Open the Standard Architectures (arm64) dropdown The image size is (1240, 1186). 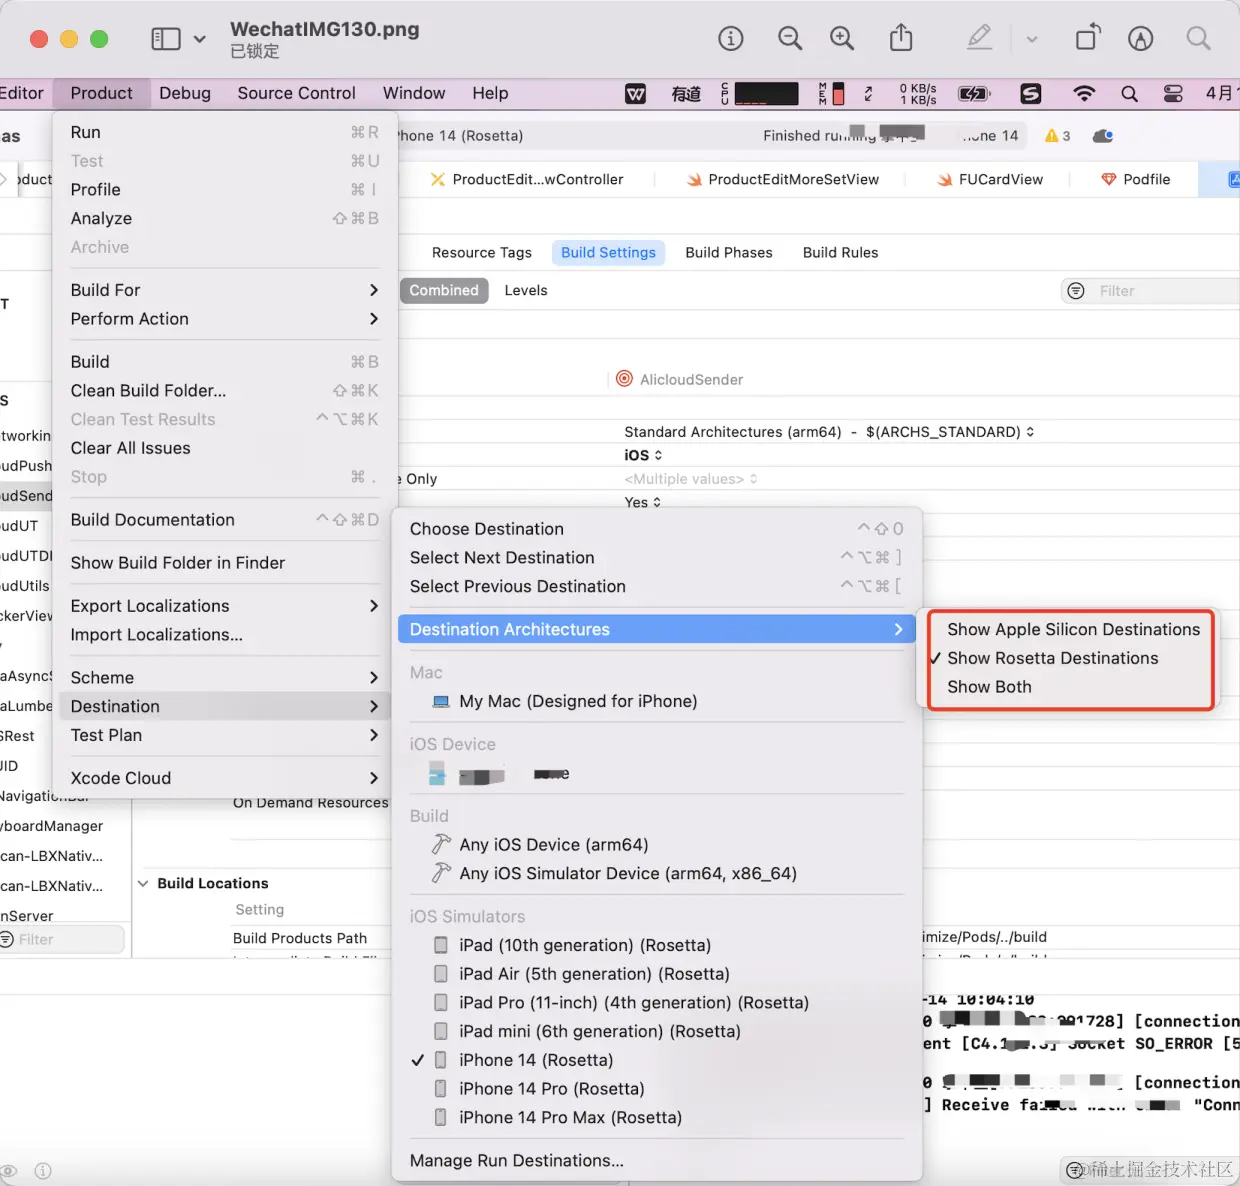(1030, 431)
